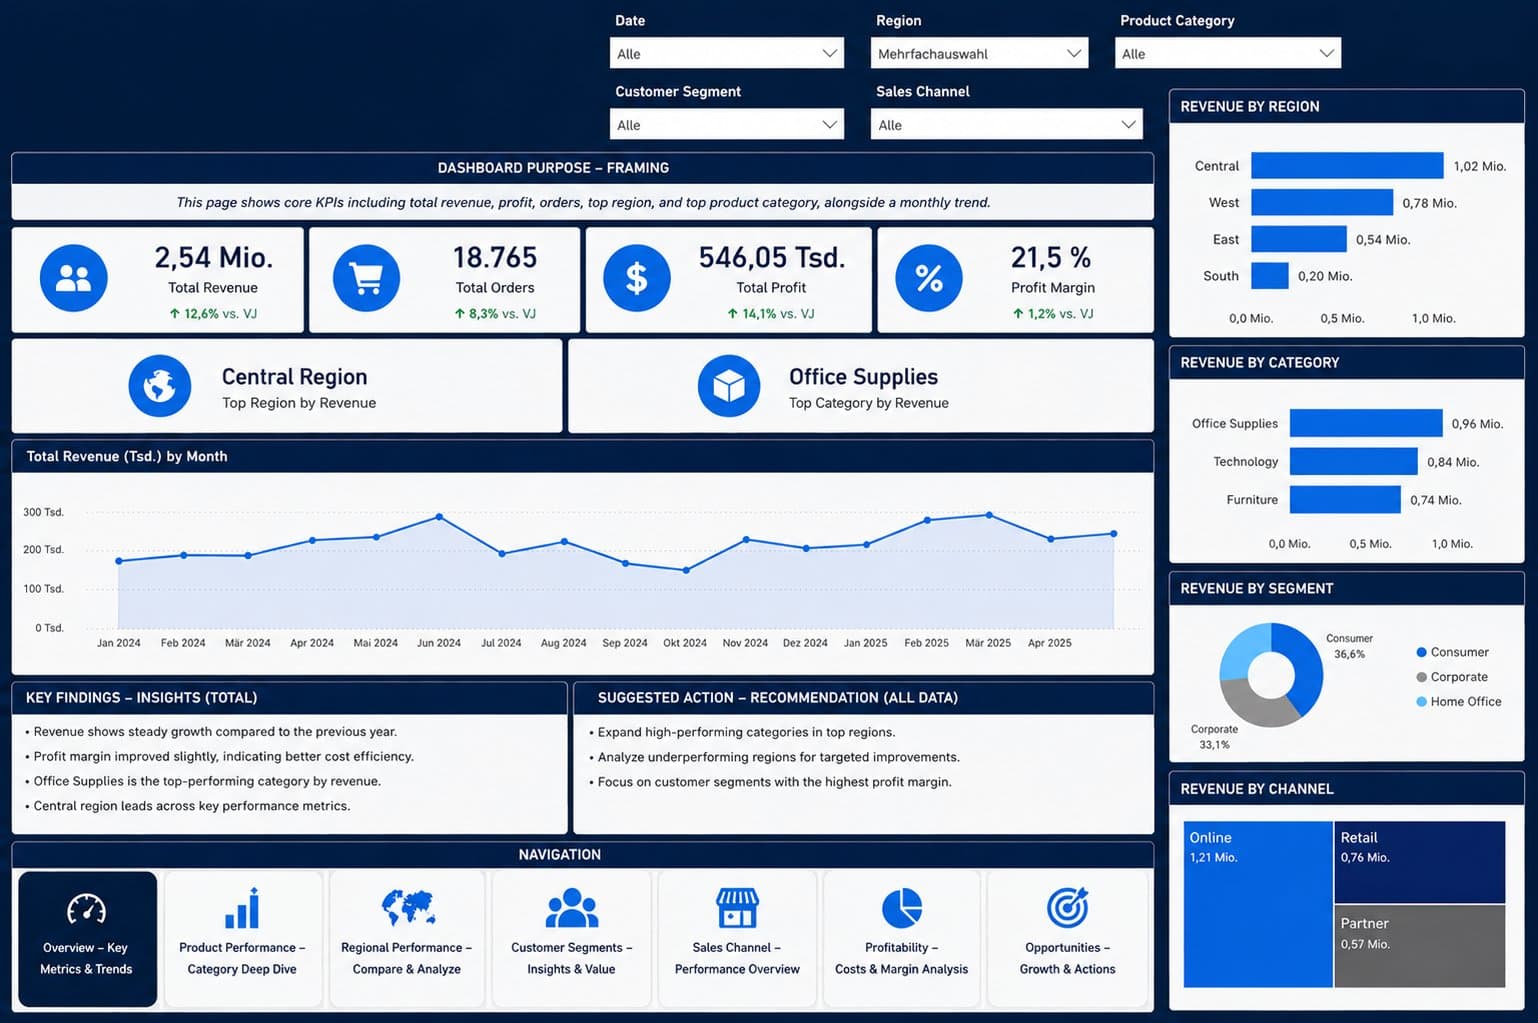Image resolution: width=1538 pixels, height=1023 pixels.
Task: Click the green up arrow next to 8,3% vs. VJ
Action: point(460,314)
